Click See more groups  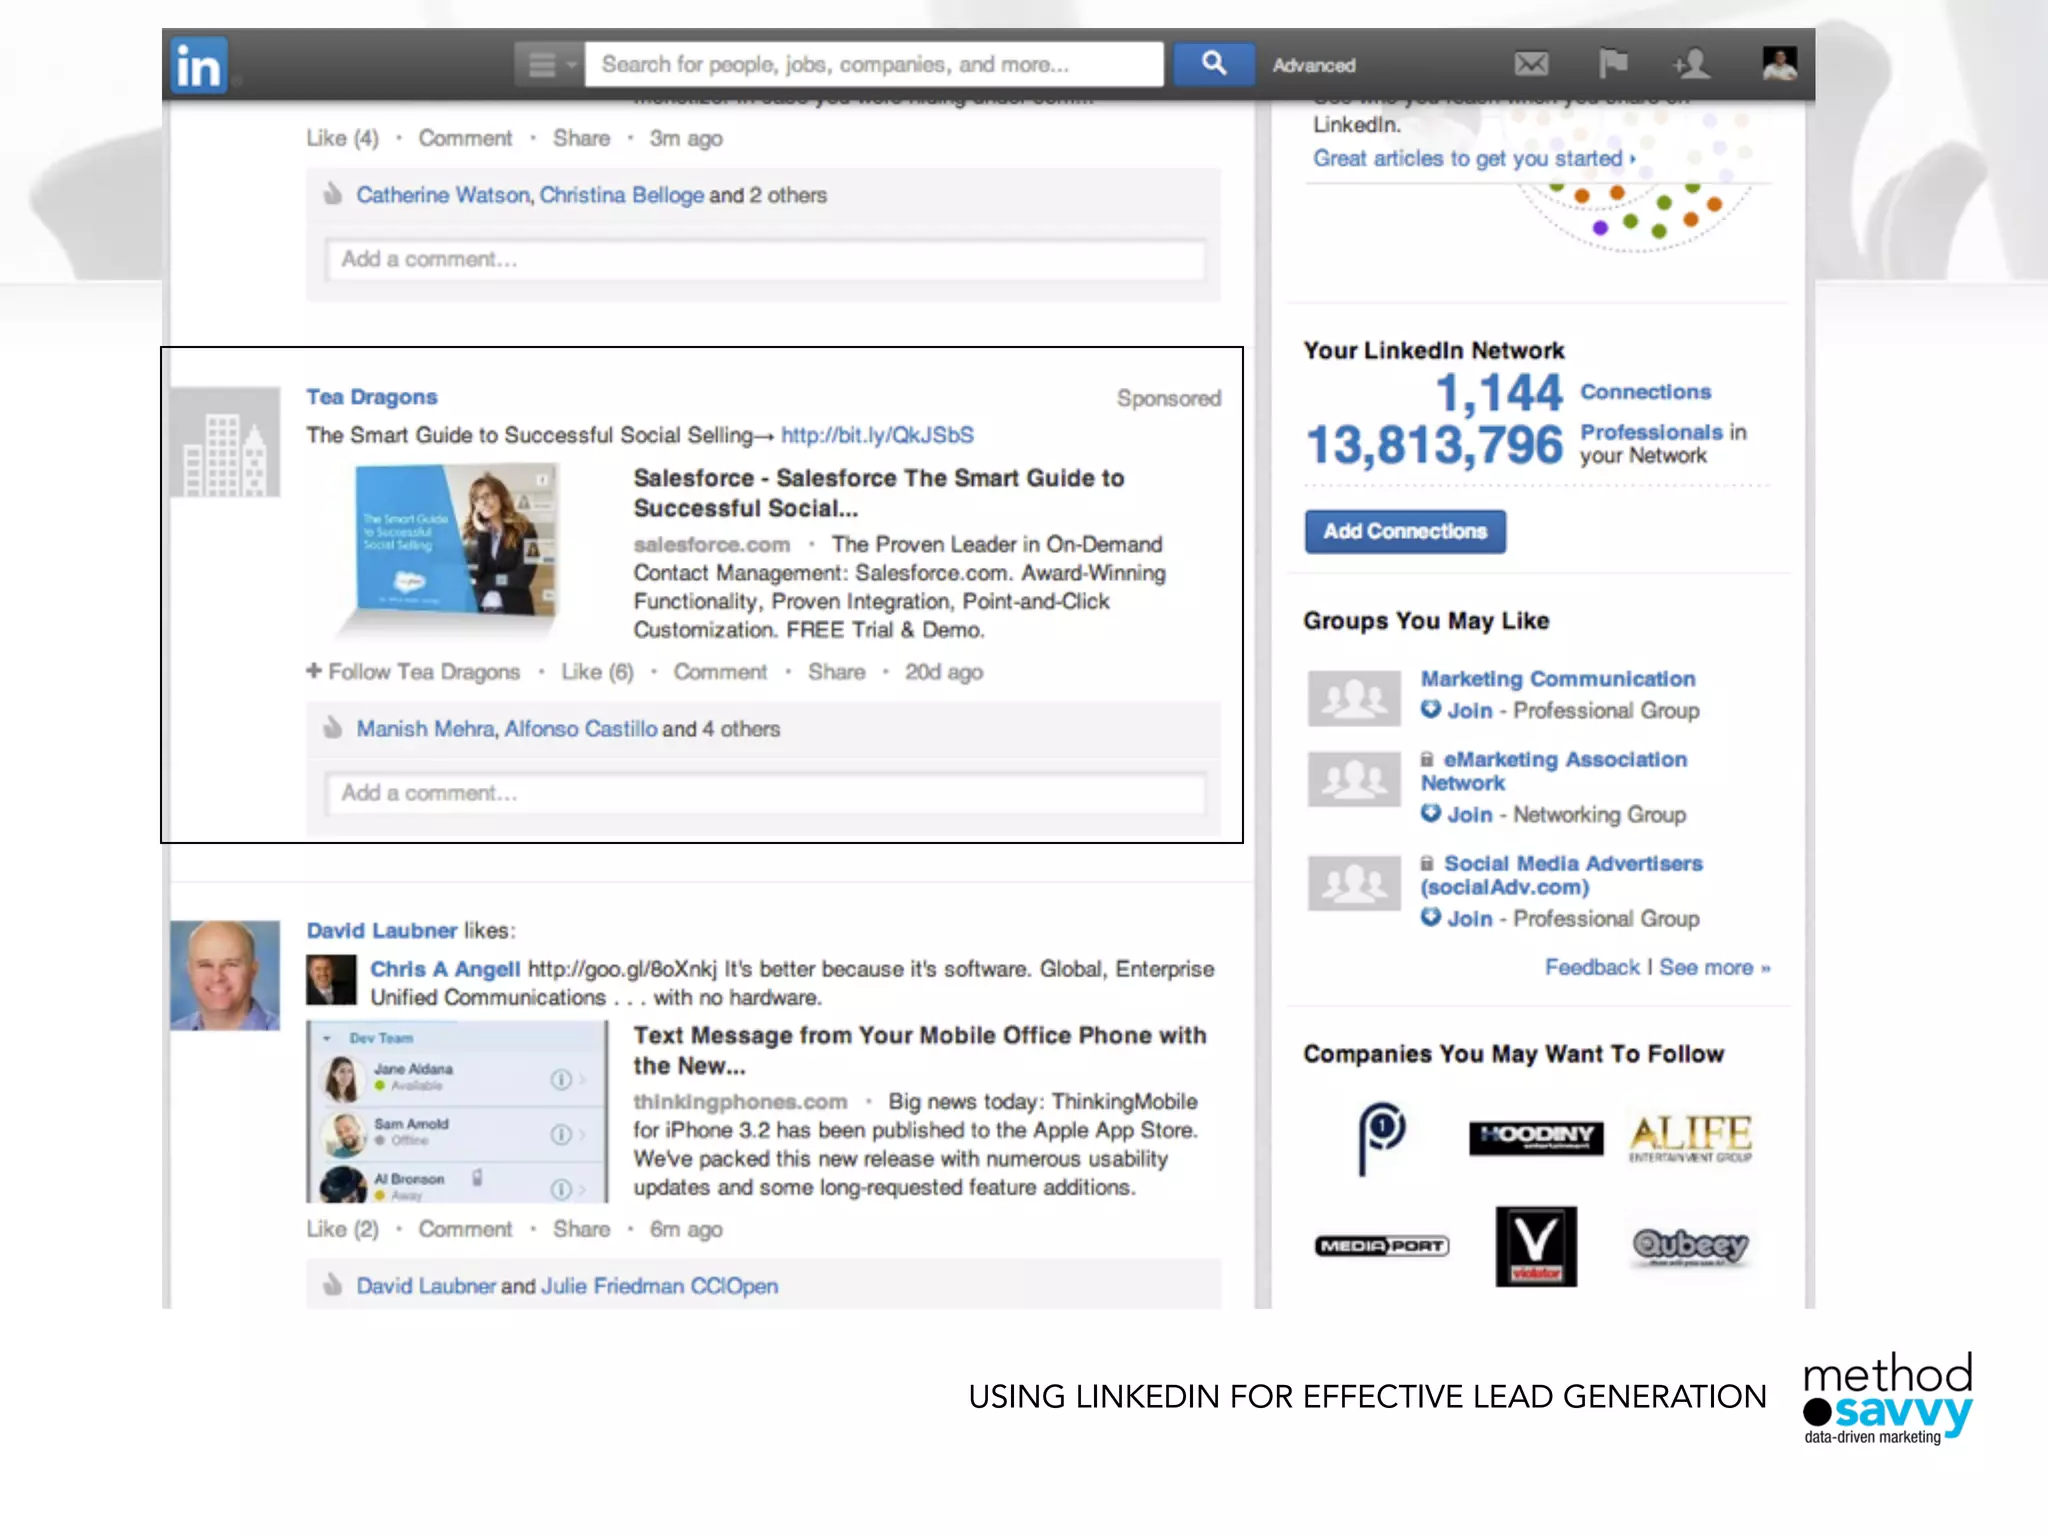tap(1714, 967)
